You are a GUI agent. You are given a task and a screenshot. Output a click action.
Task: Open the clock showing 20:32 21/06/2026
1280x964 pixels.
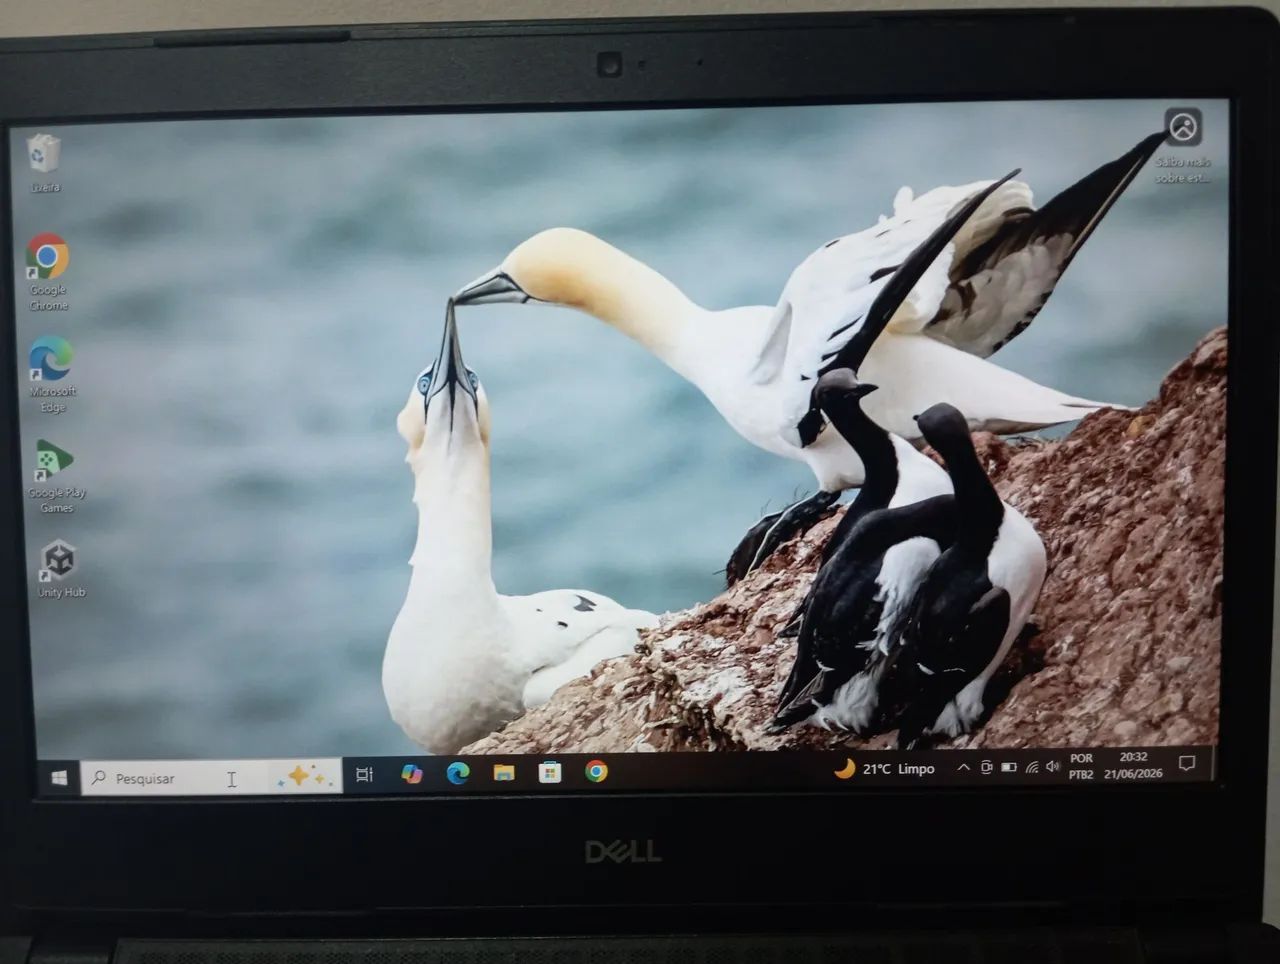point(1133,765)
